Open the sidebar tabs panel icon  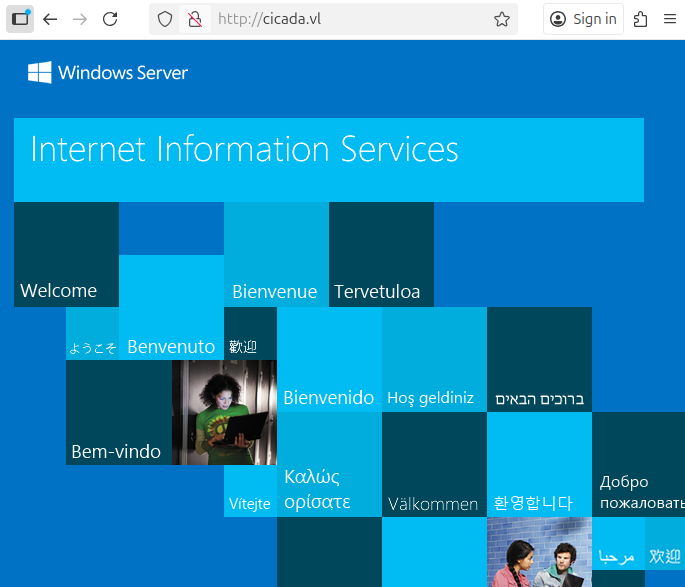pos(20,19)
